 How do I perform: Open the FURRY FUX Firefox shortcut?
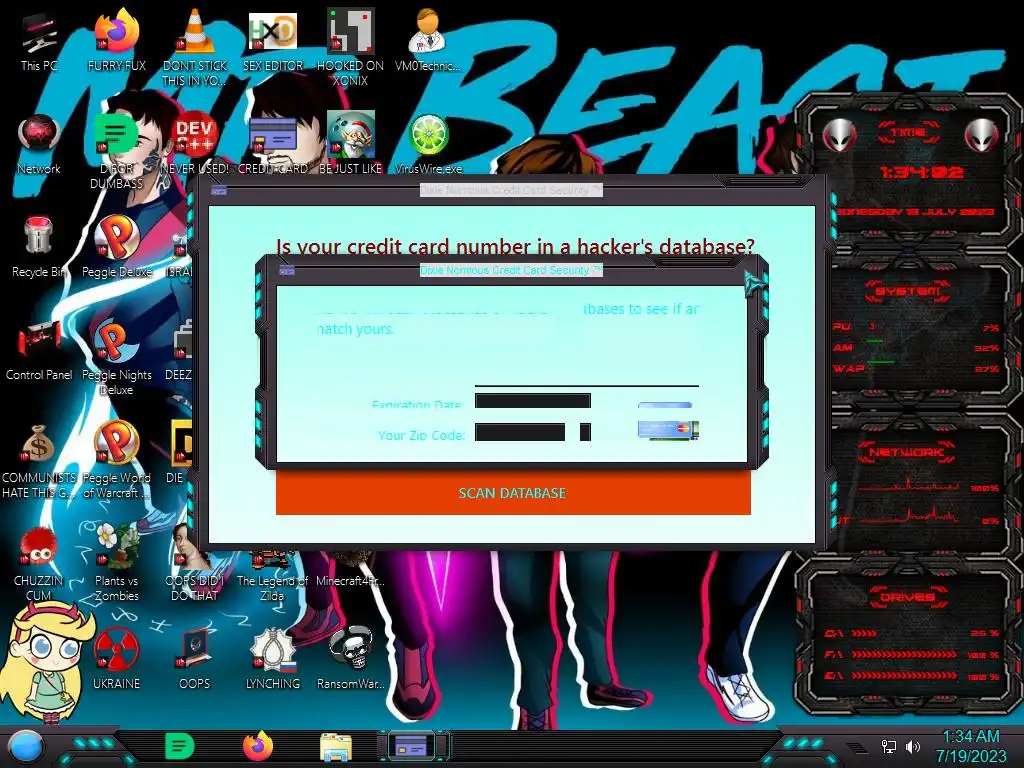[116, 39]
